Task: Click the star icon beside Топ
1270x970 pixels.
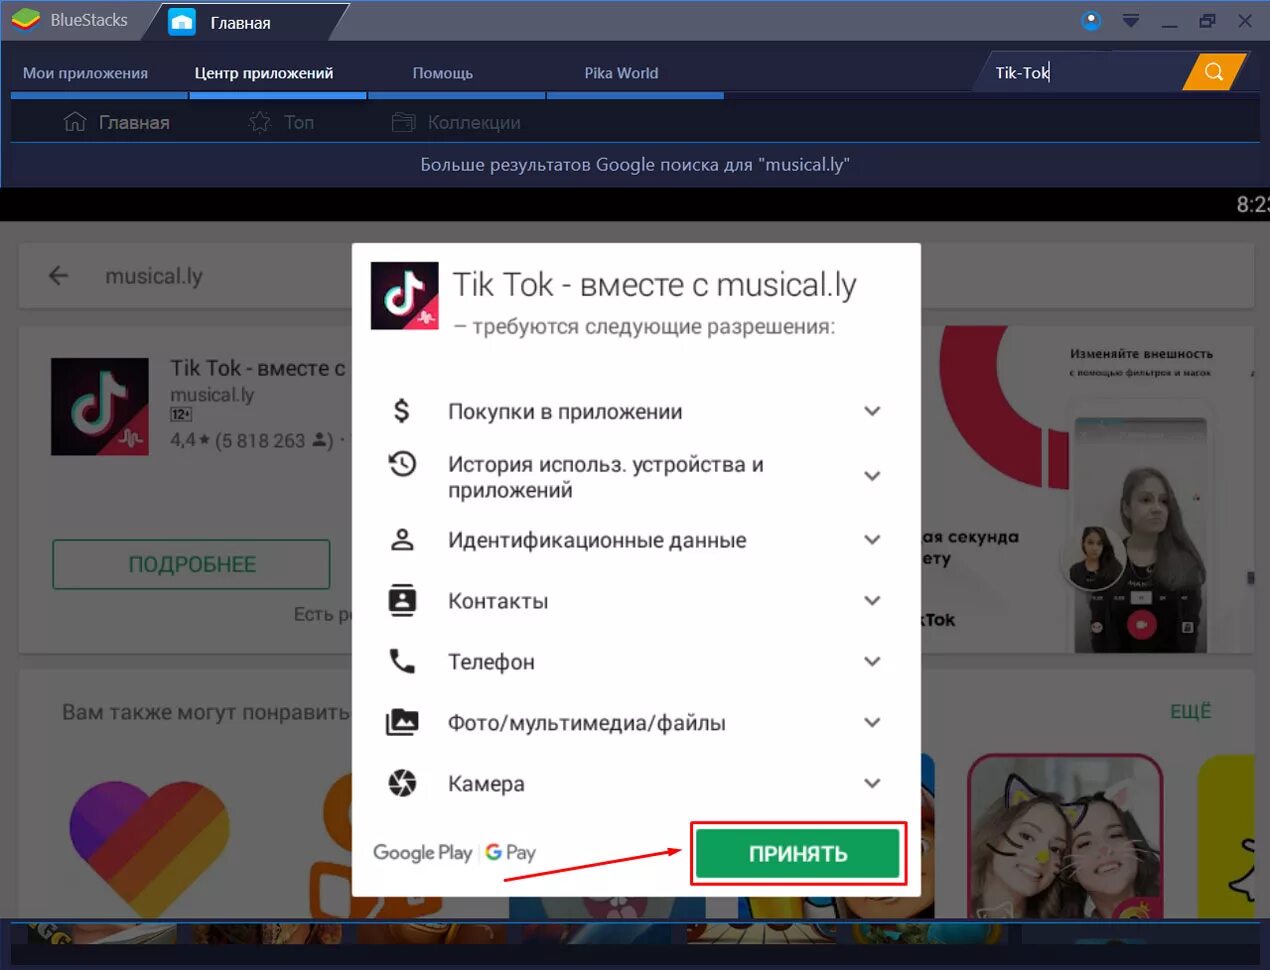Action: [x=259, y=122]
